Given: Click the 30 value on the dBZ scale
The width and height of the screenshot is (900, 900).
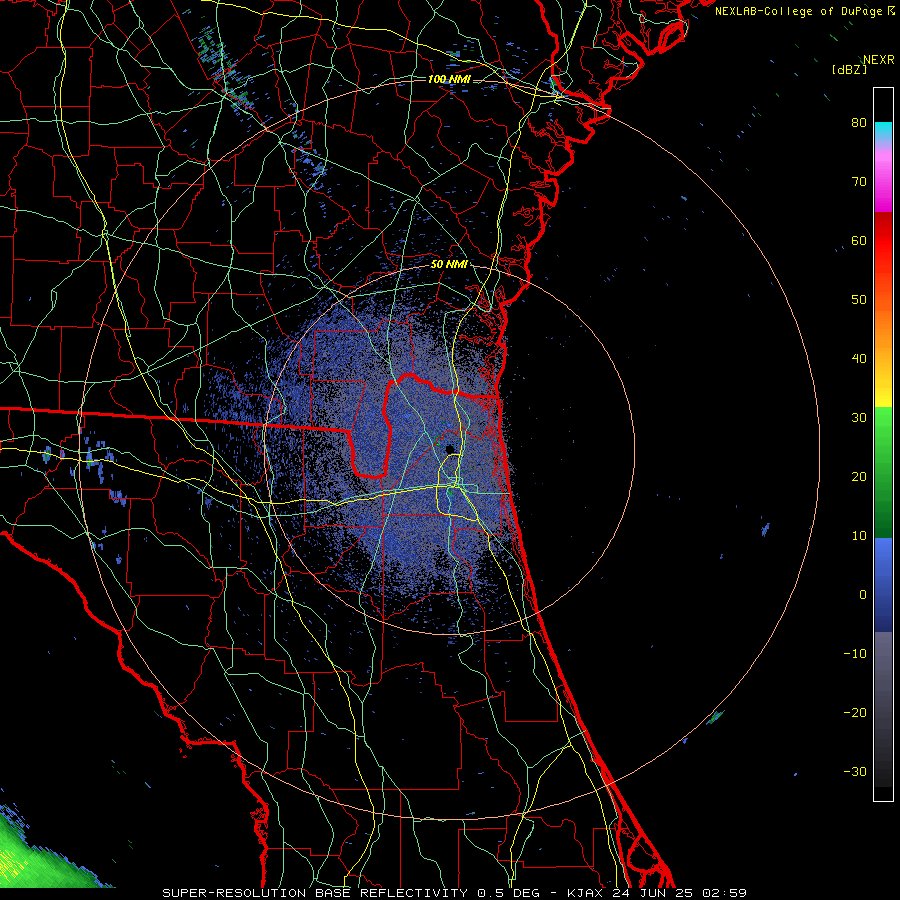Looking at the screenshot, I should tap(859, 417).
